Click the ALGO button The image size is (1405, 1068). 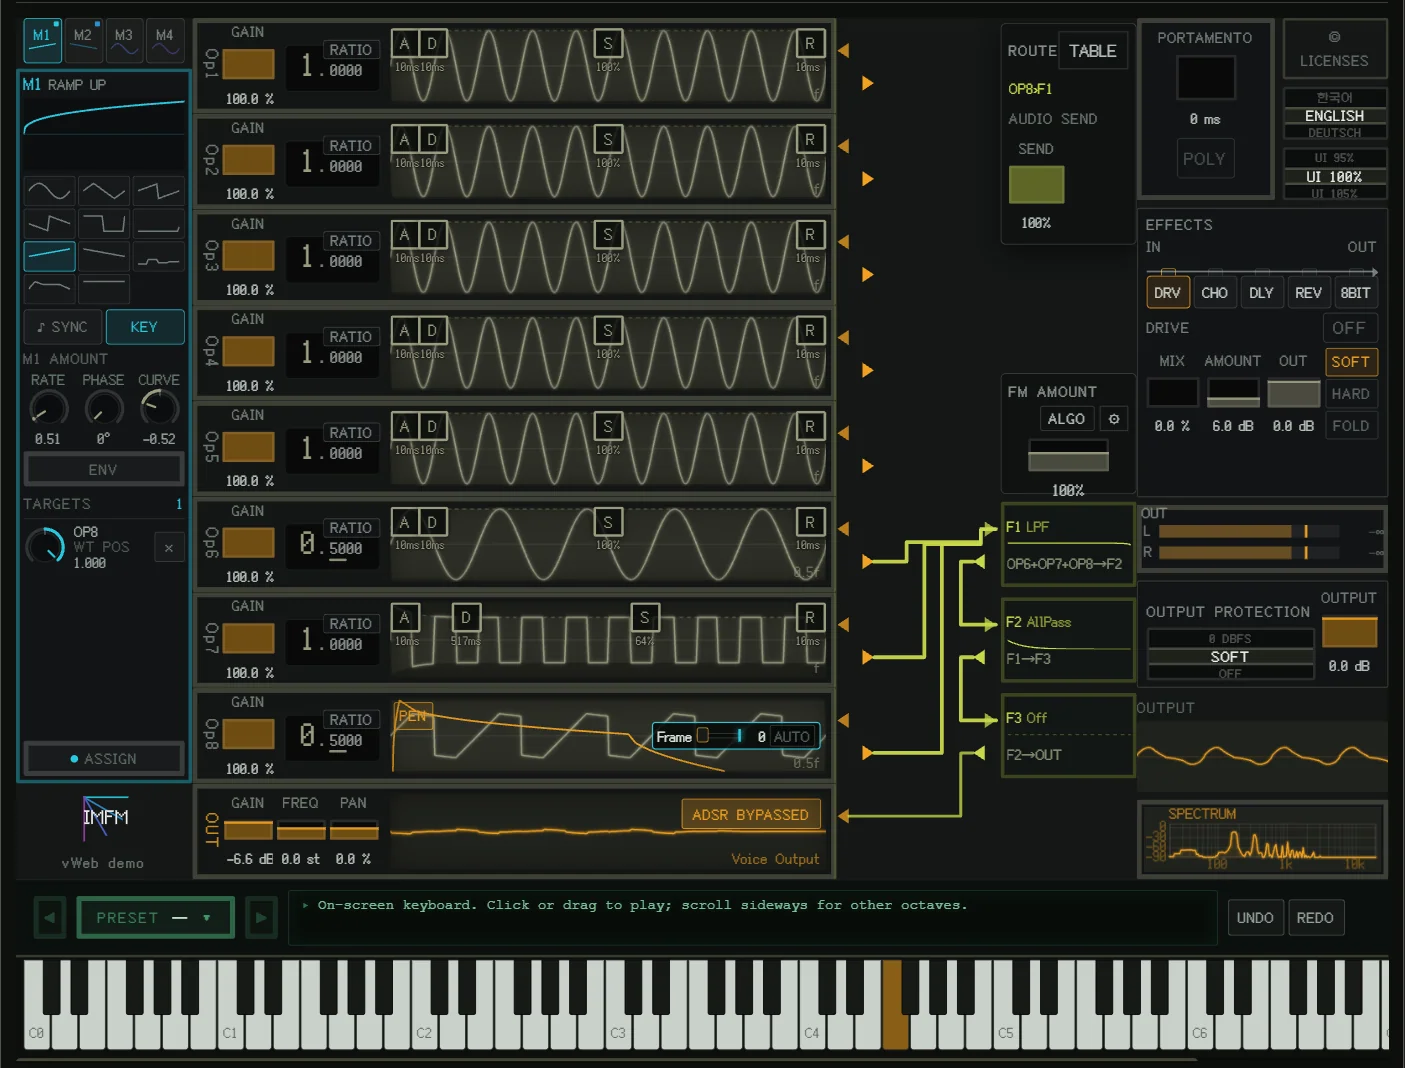[1067, 419]
